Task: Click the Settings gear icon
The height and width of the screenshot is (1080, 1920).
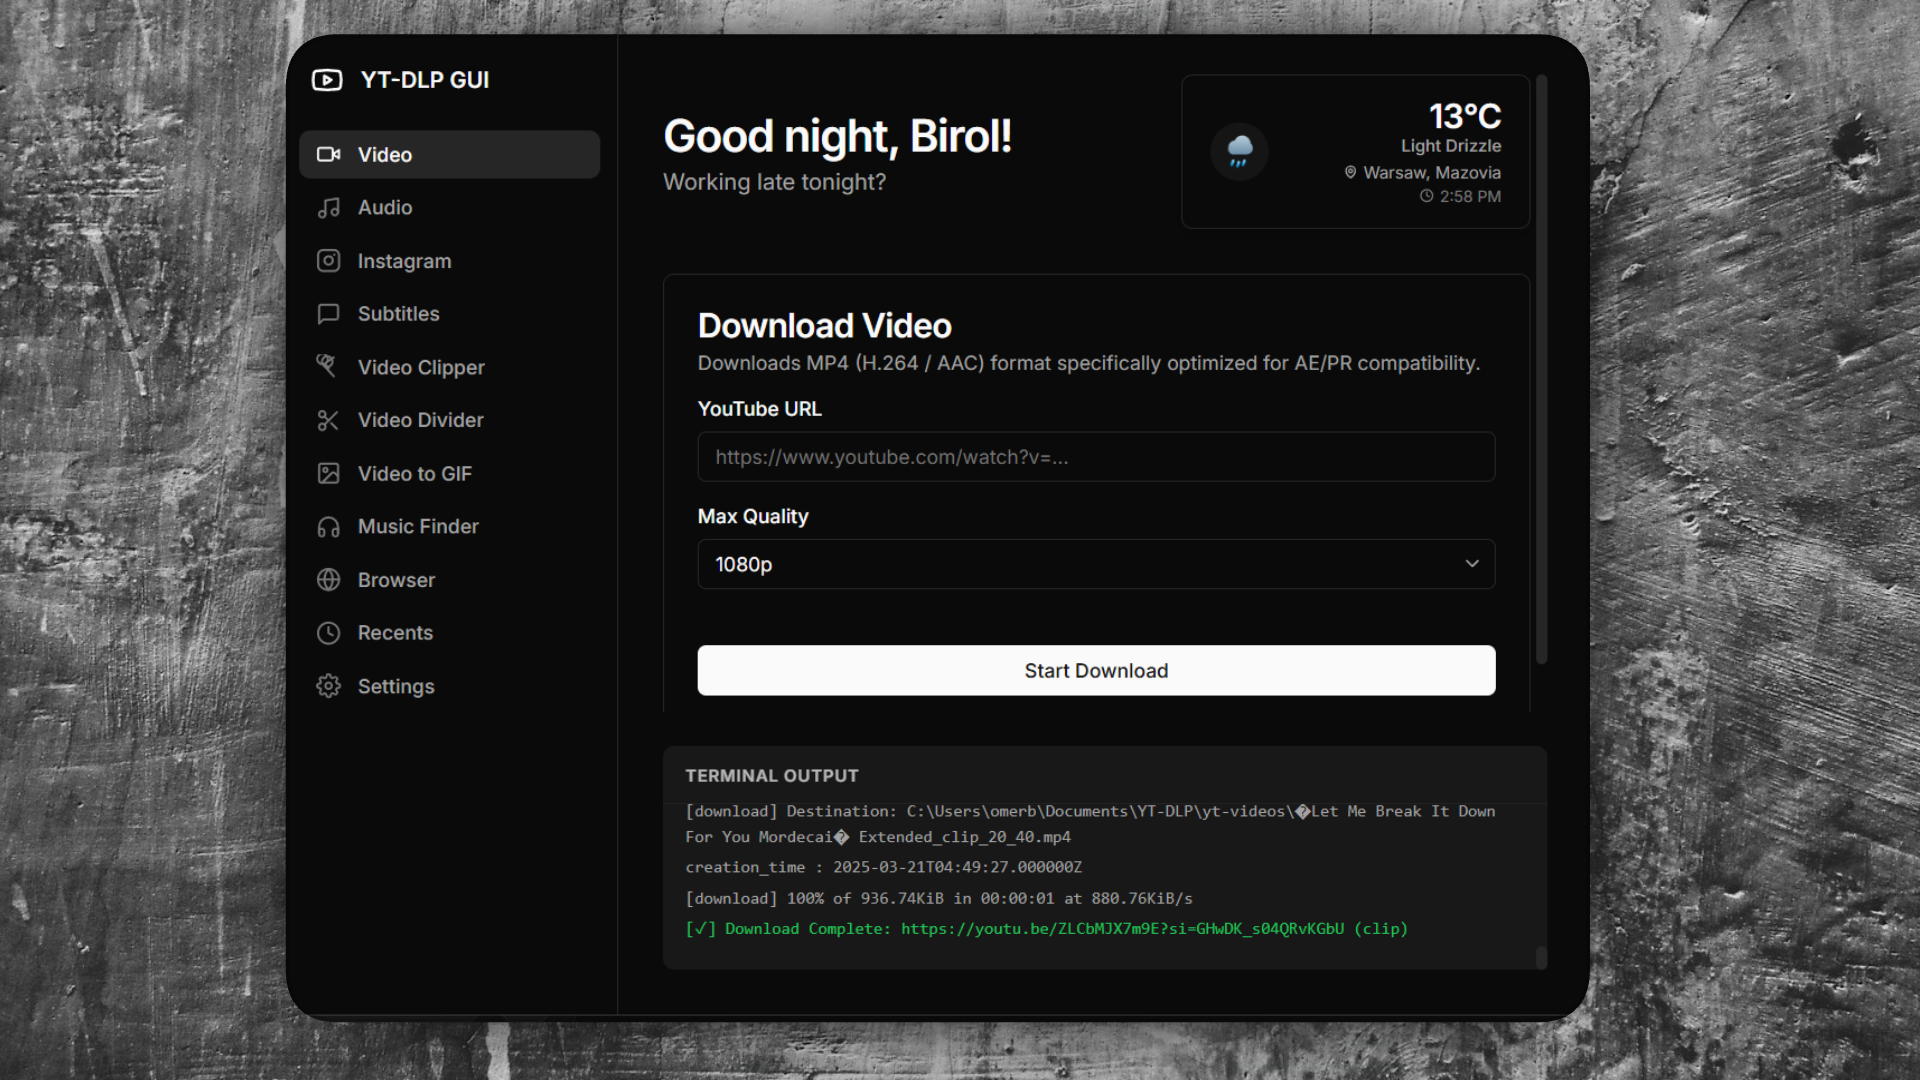Action: pos(328,686)
